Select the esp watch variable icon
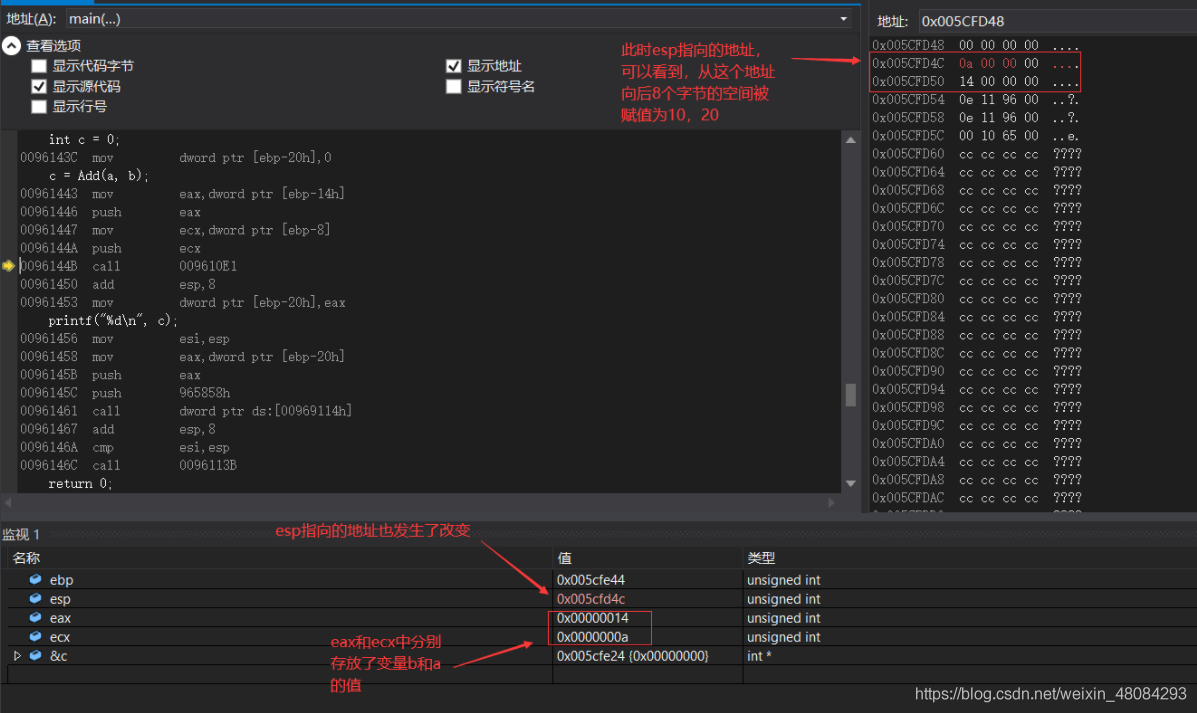Image resolution: width=1197 pixels, height=713 pixels. pos(35,598)
